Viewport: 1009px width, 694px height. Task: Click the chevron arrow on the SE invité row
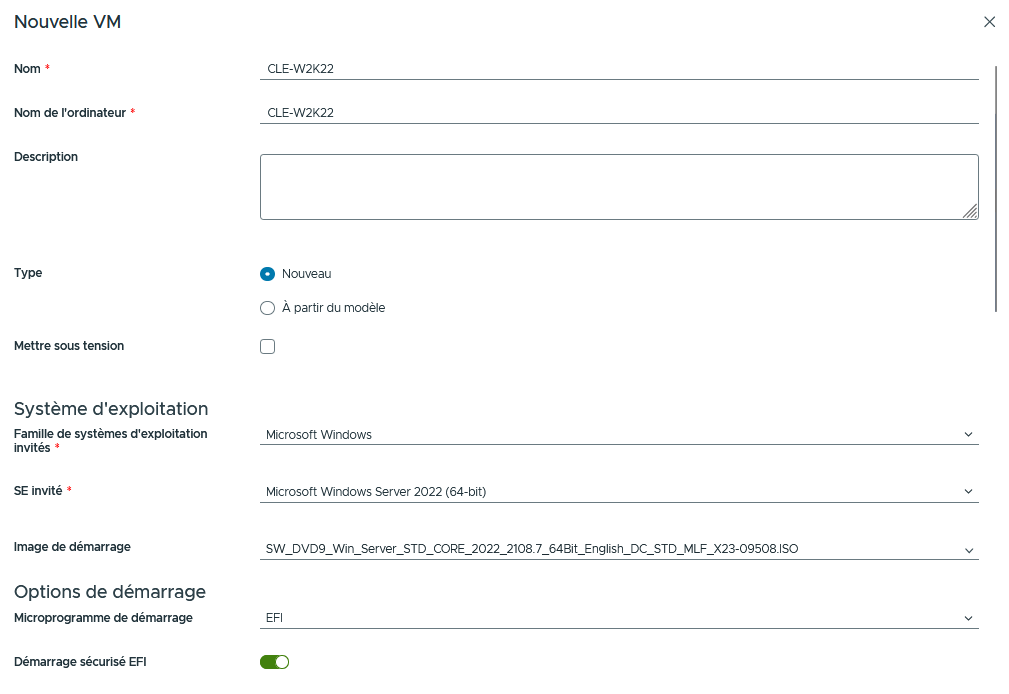tap(967, 492)
